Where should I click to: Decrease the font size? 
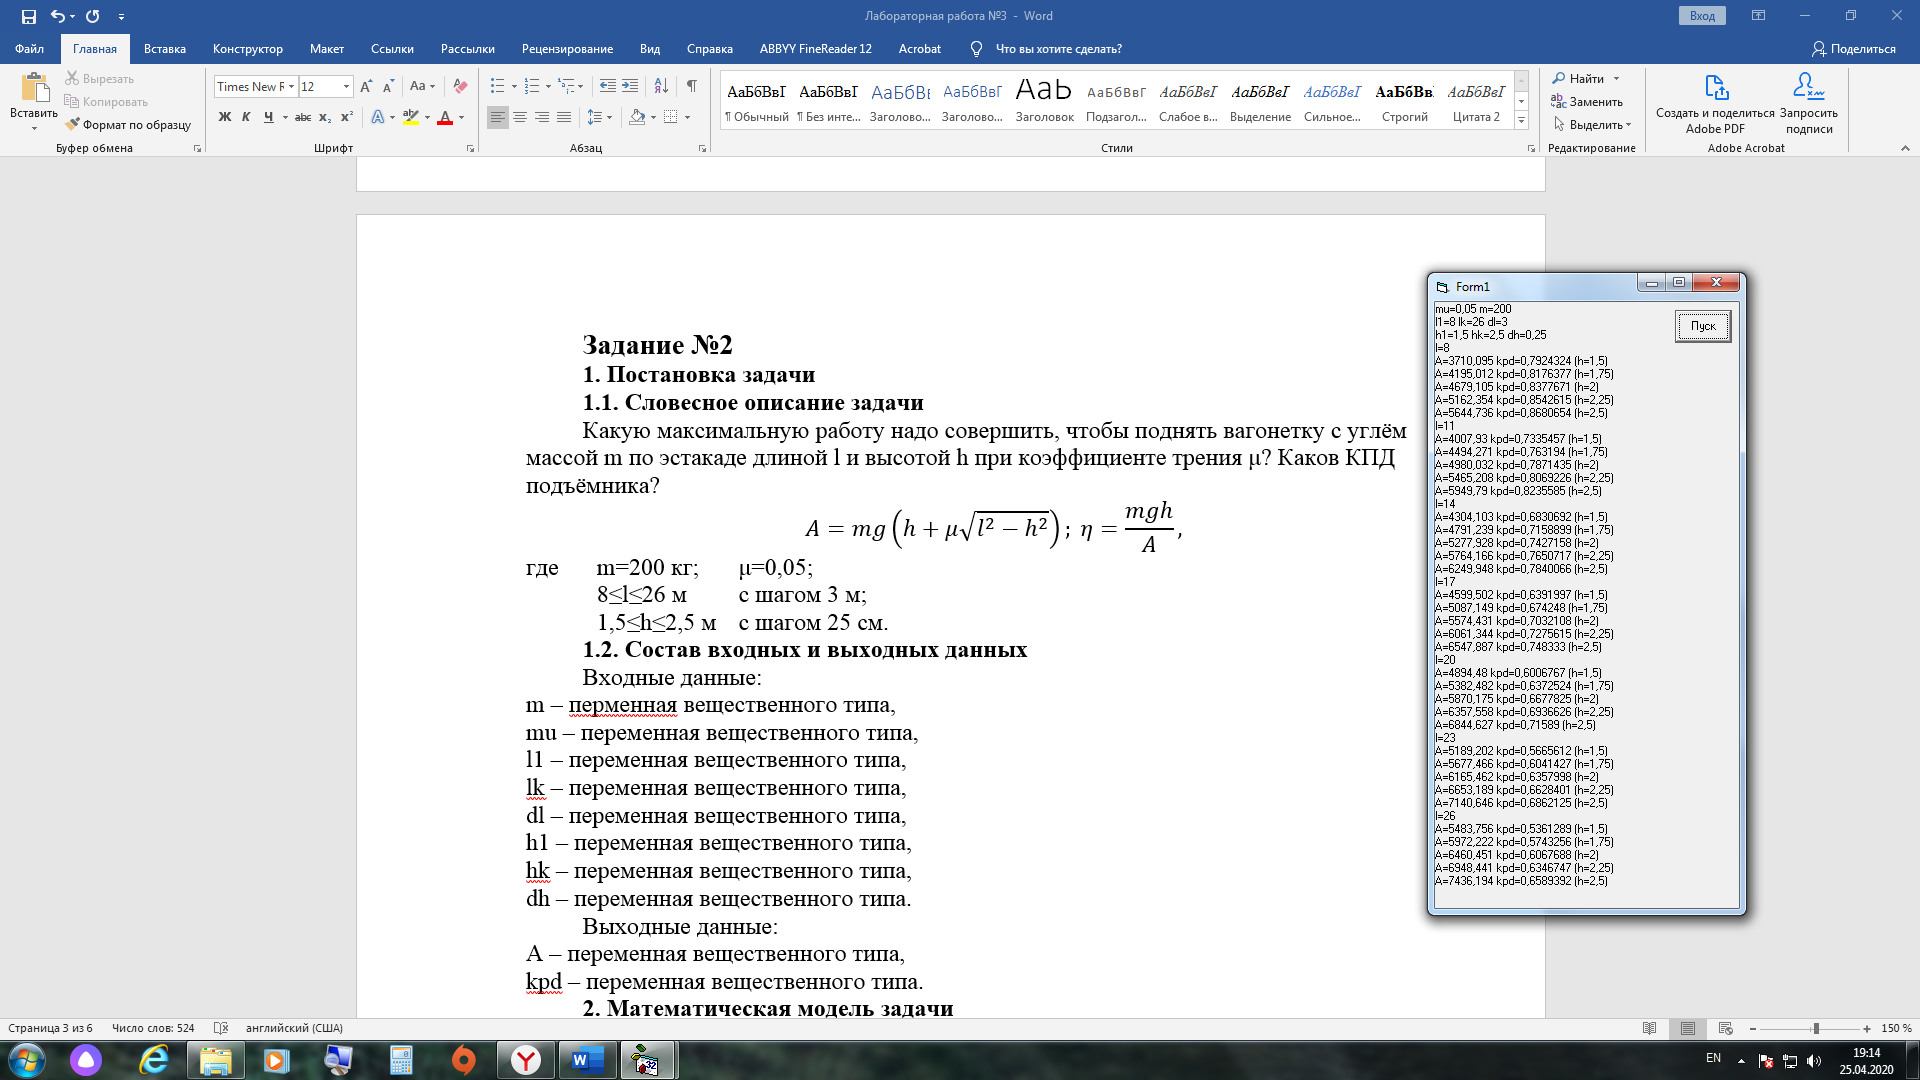click(x=388, y=86)
